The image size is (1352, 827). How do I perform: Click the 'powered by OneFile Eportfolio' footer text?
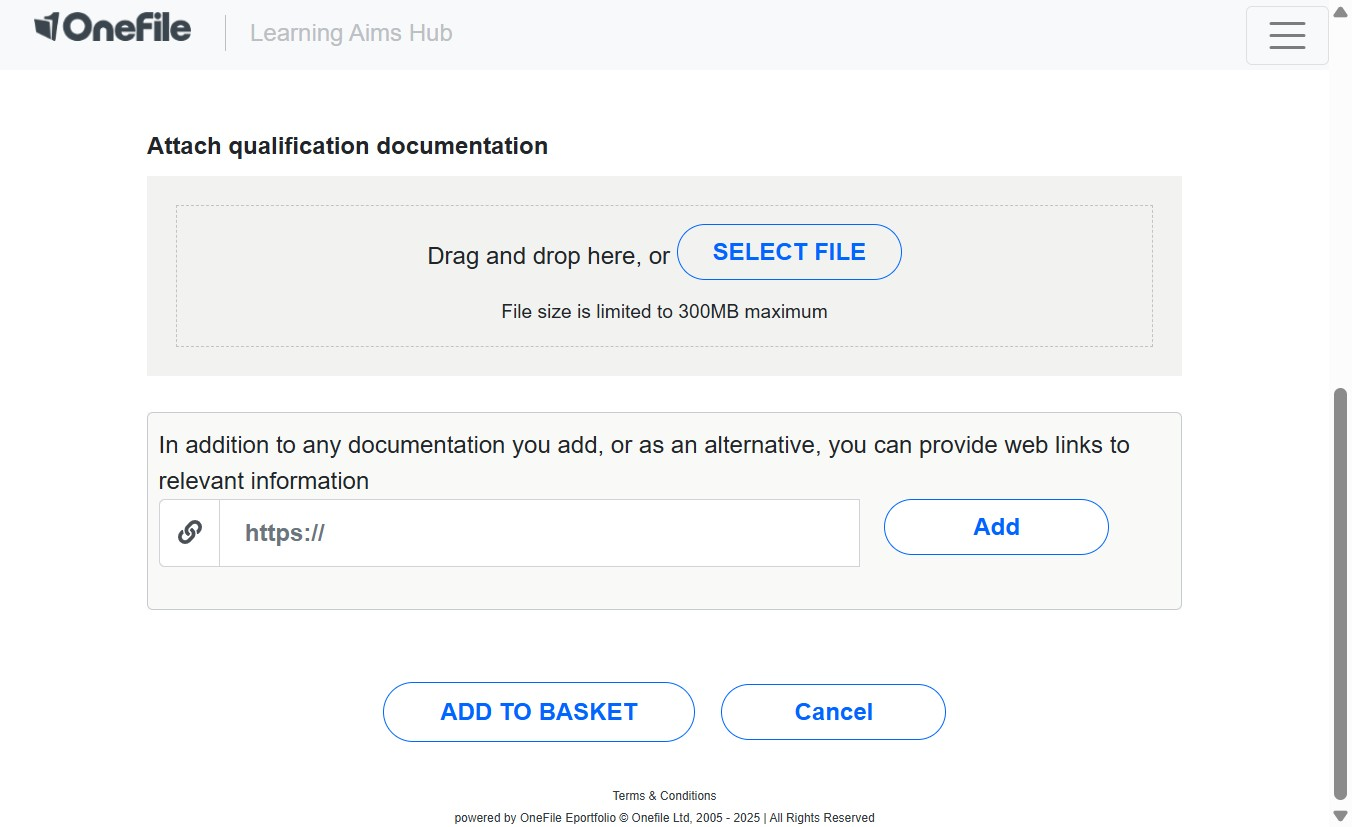664,818
